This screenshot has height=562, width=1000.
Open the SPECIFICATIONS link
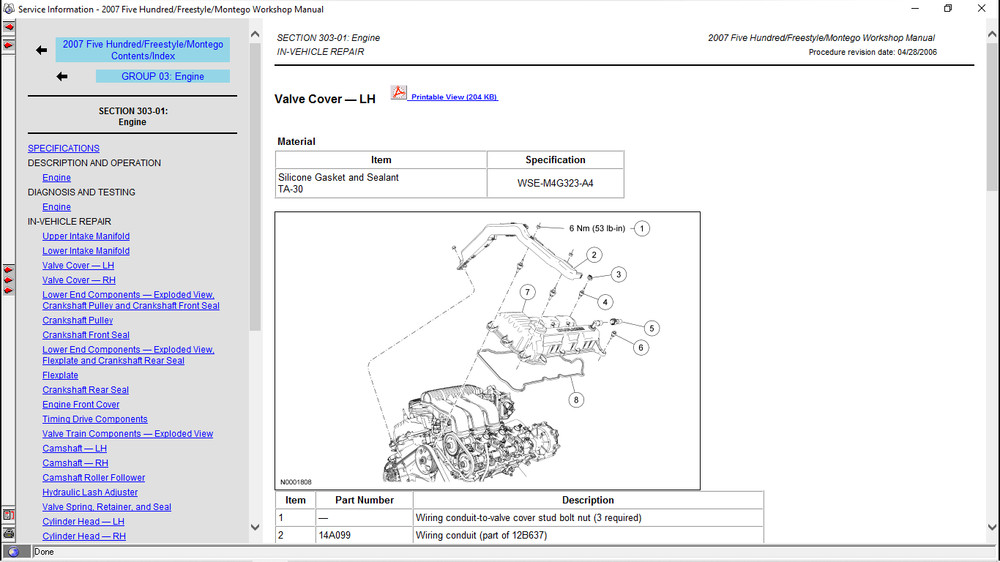pyautogui.click(x=63, y=148)
